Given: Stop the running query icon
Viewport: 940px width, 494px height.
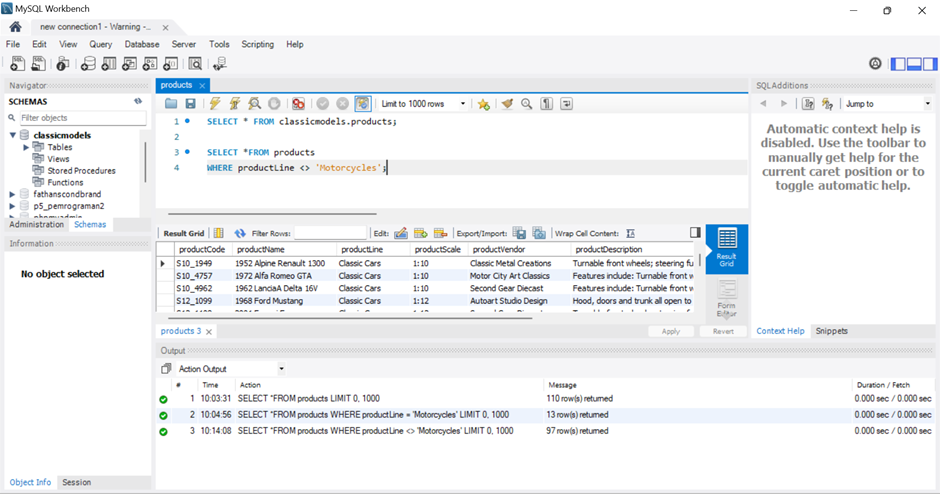Looking at the screenshot, I should (274, 104).
